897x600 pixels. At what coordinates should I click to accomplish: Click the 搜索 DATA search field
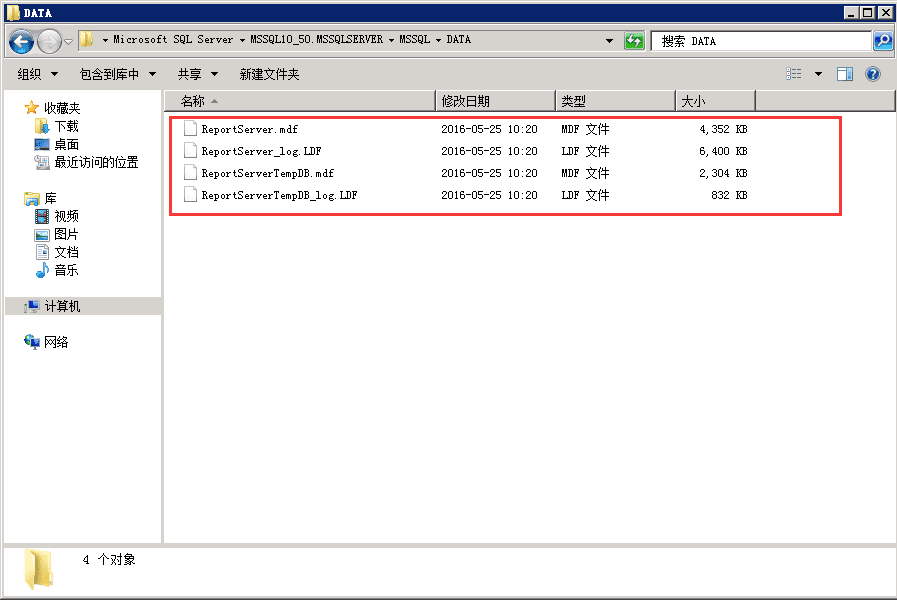pos(761,41)
